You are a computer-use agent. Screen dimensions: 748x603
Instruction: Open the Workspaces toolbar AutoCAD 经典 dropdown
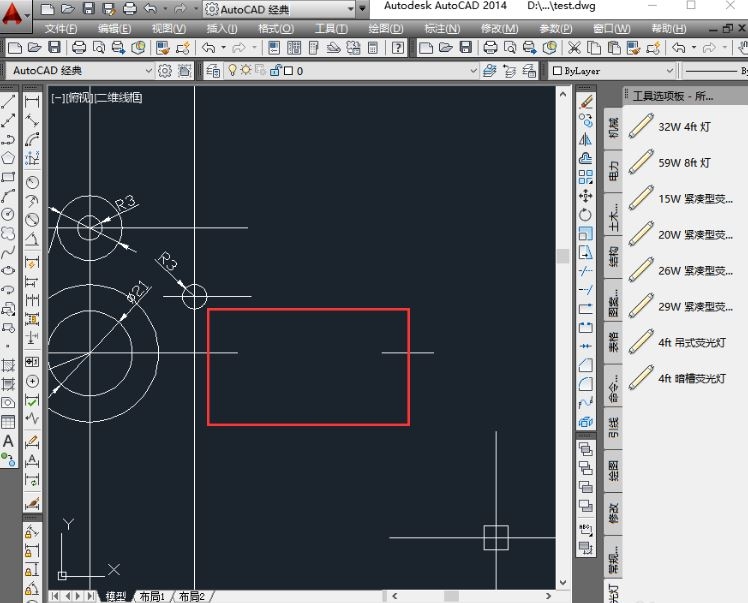pyautogui.click(x=80, y=71)
